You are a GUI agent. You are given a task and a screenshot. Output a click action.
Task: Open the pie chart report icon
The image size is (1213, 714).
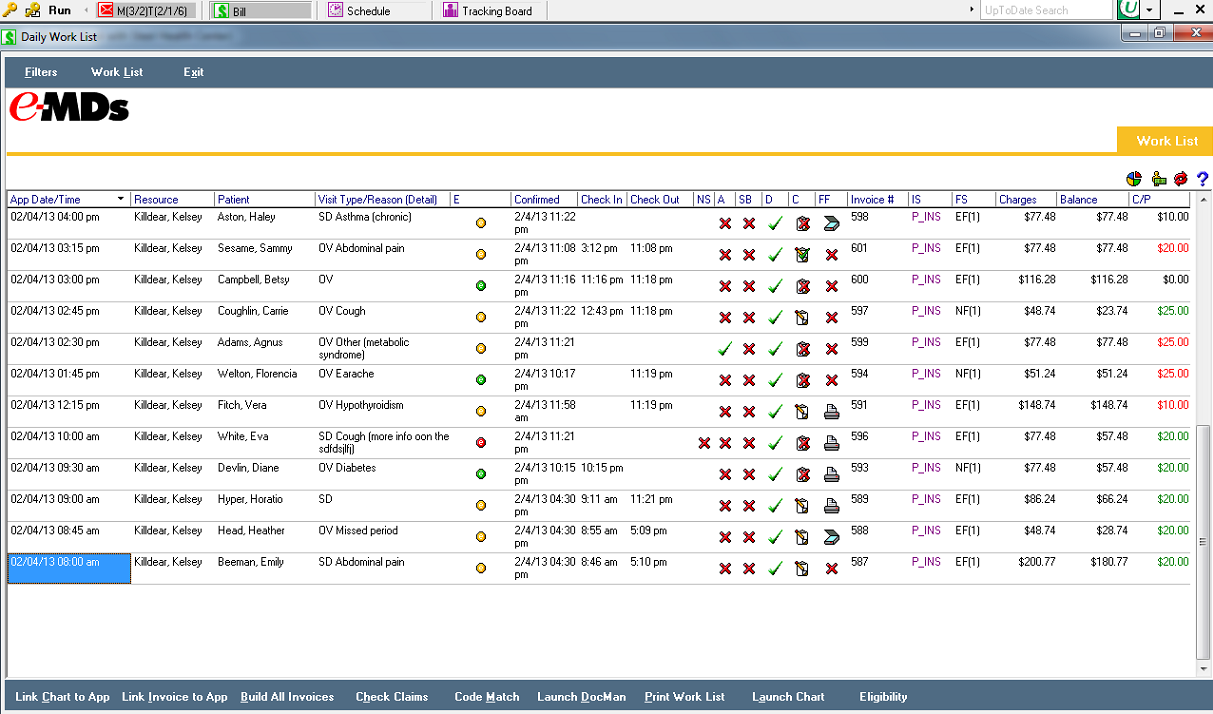click(1134, 179)
